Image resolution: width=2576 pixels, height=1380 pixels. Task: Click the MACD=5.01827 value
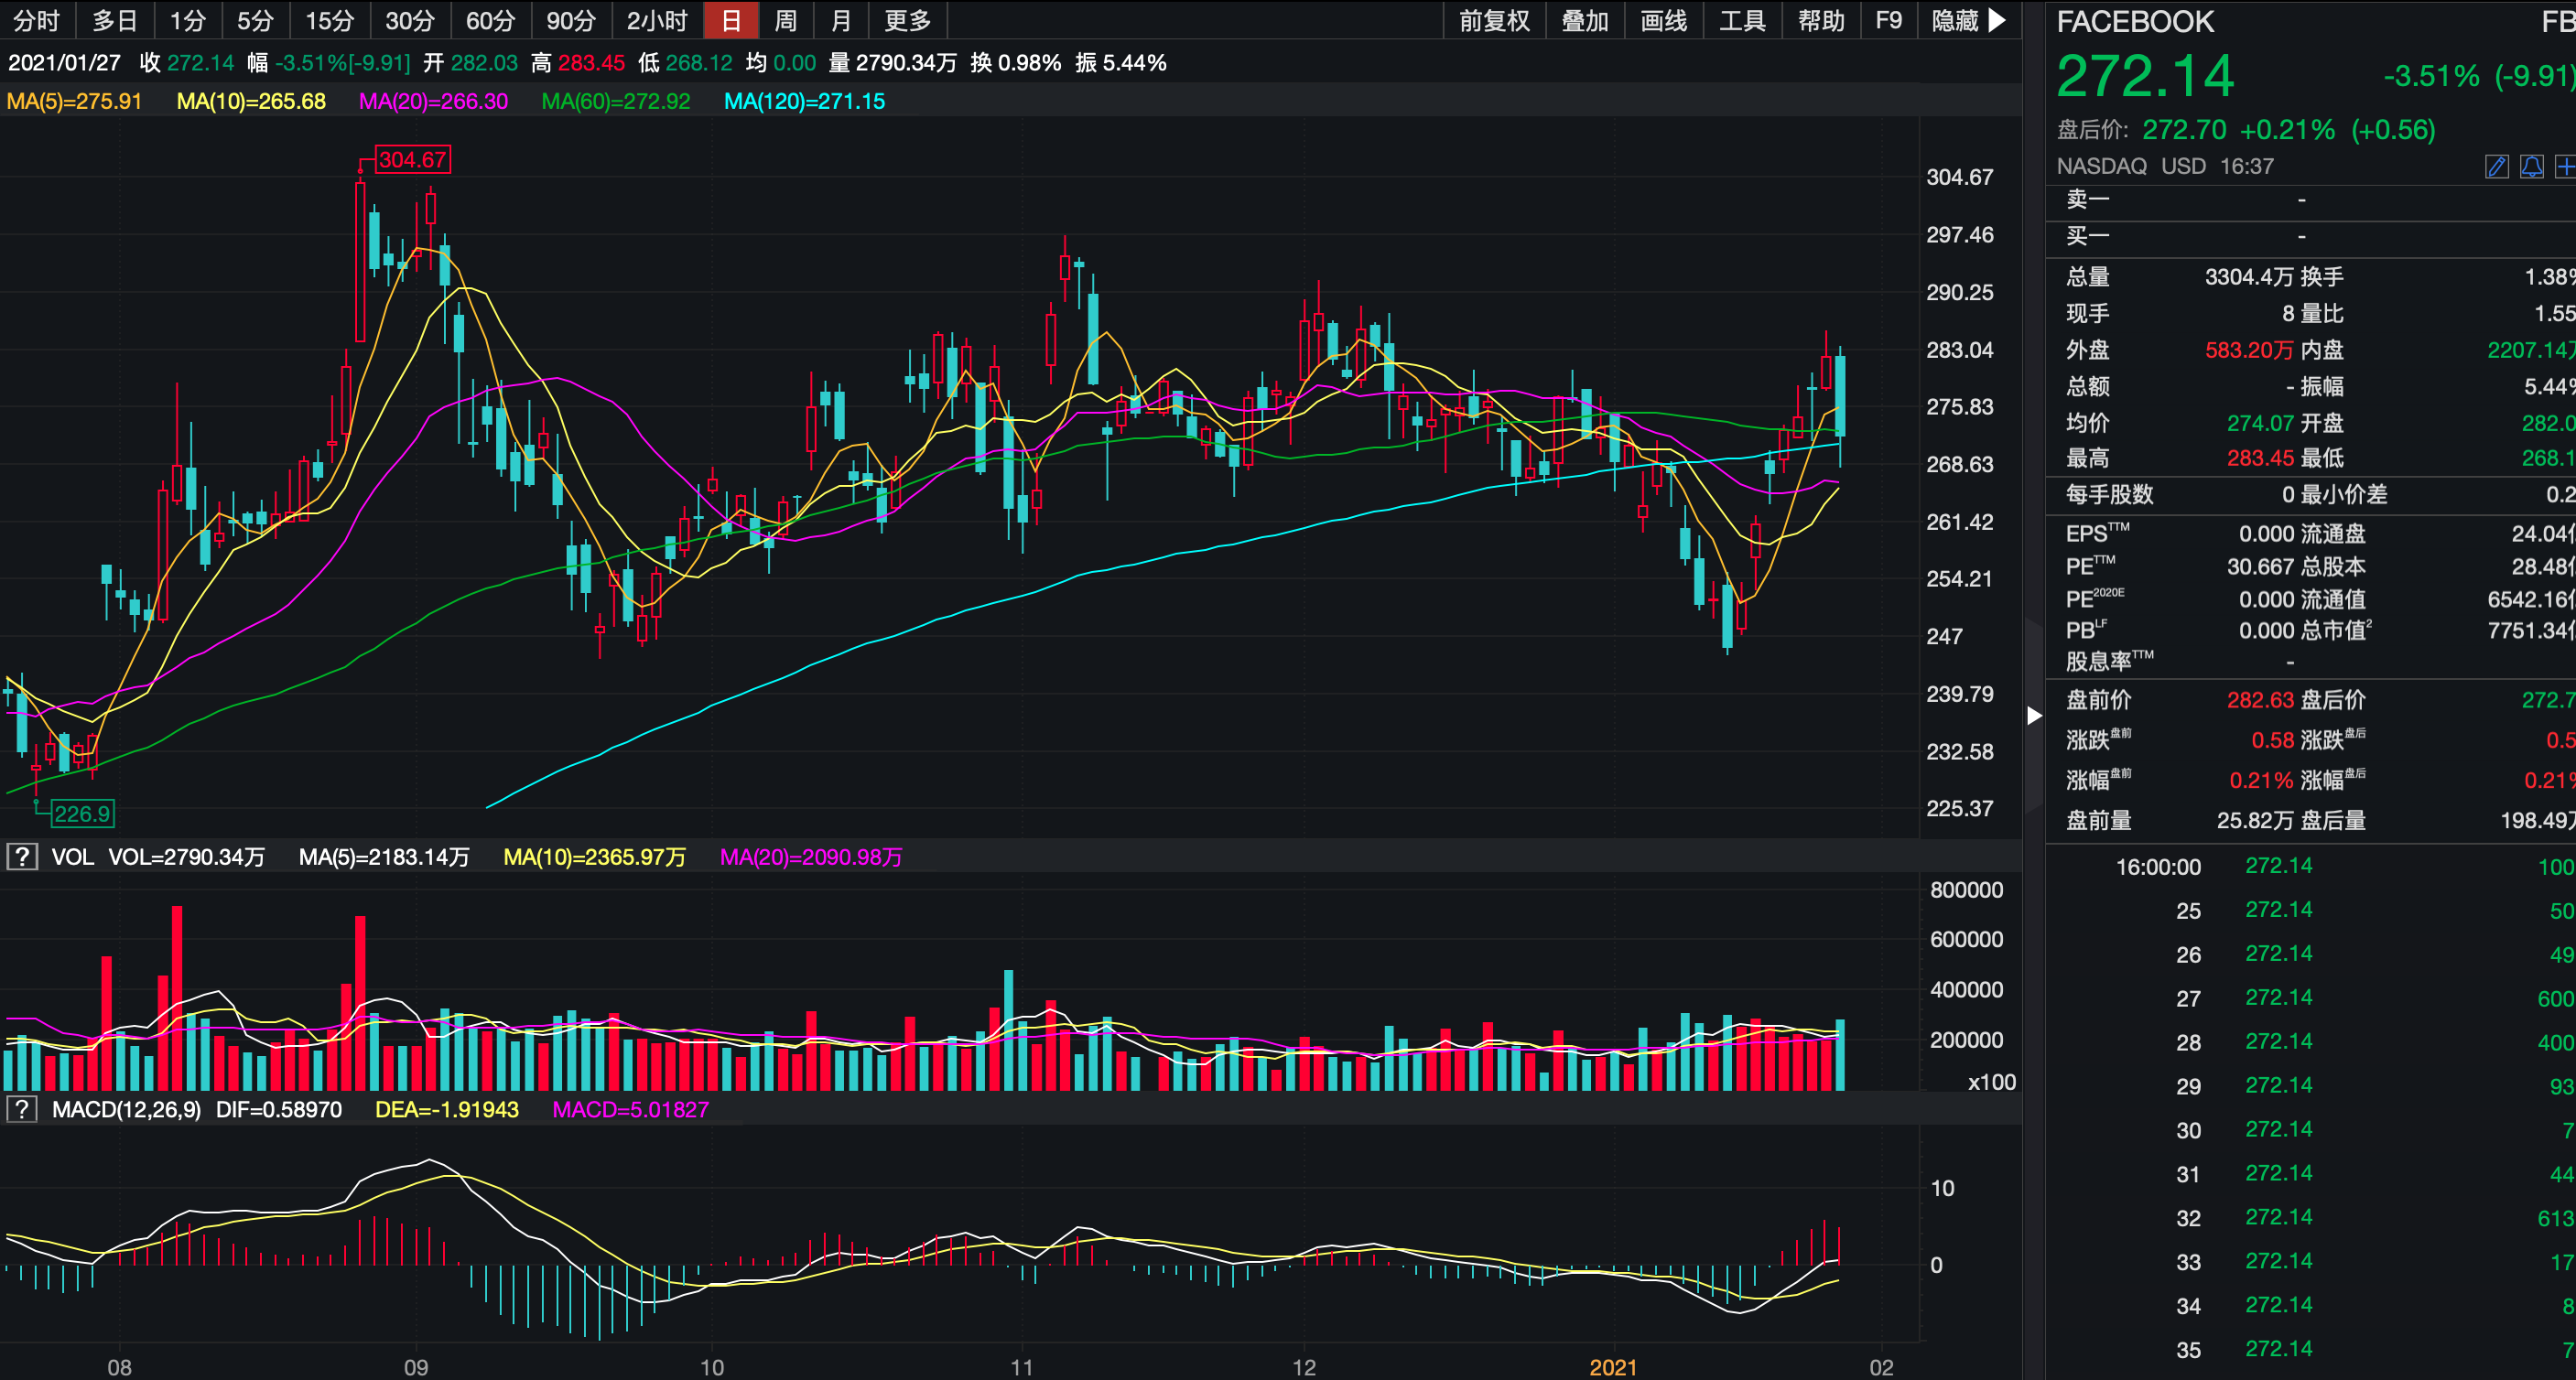(x=631, y=1110)
